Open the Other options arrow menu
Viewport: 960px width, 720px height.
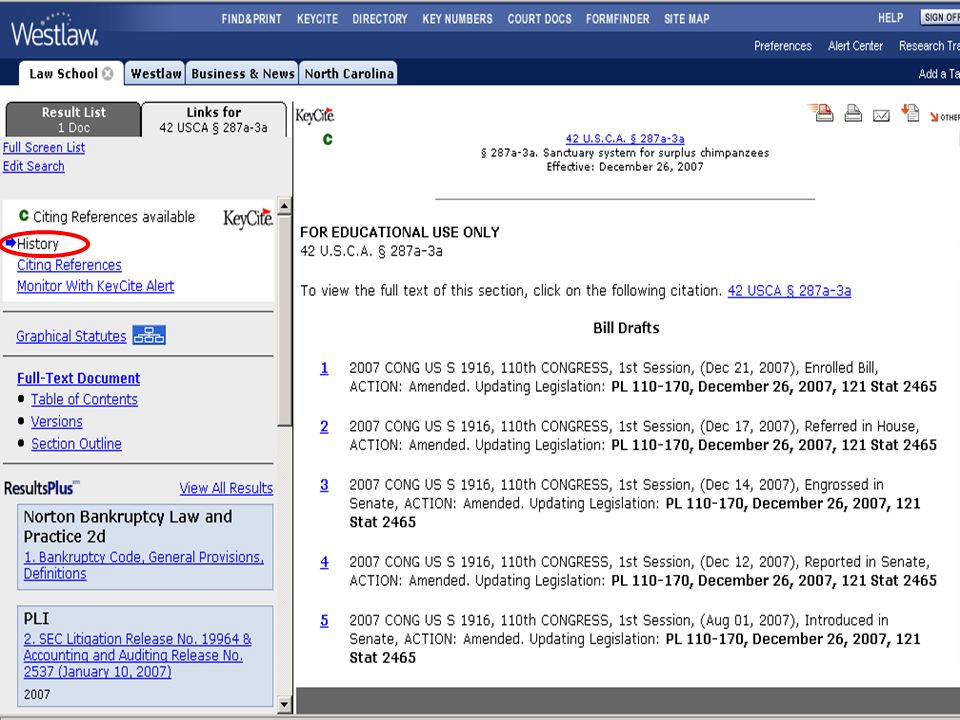[x=943, y=116]
